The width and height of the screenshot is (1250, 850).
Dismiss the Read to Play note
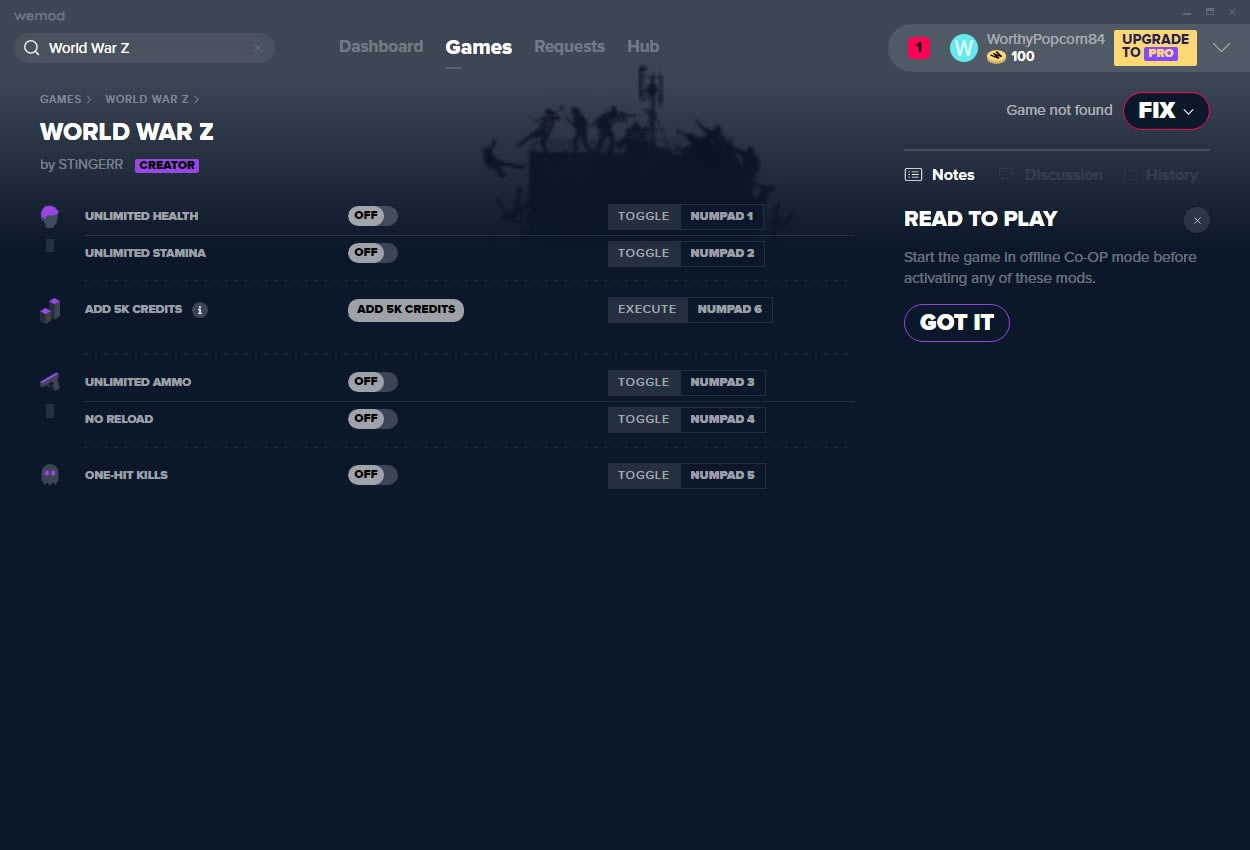[x=1196, y=220]
